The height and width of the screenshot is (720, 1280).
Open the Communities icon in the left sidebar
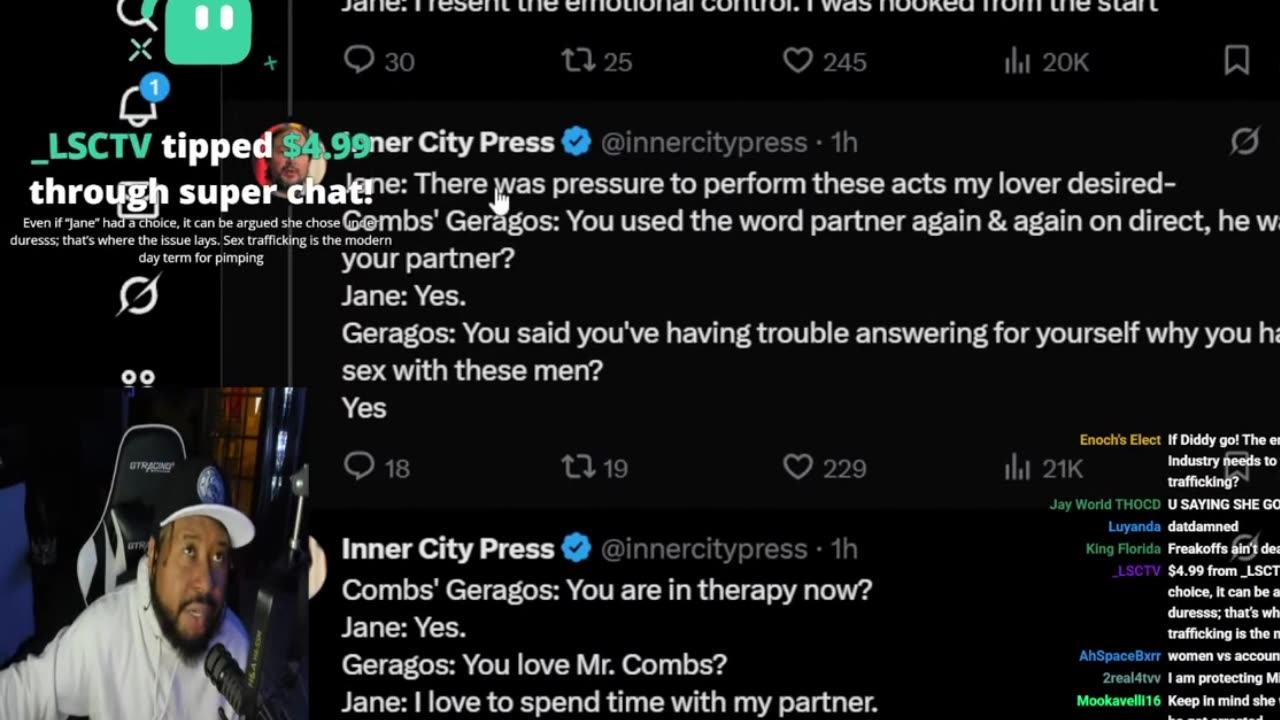coord(138,378)
